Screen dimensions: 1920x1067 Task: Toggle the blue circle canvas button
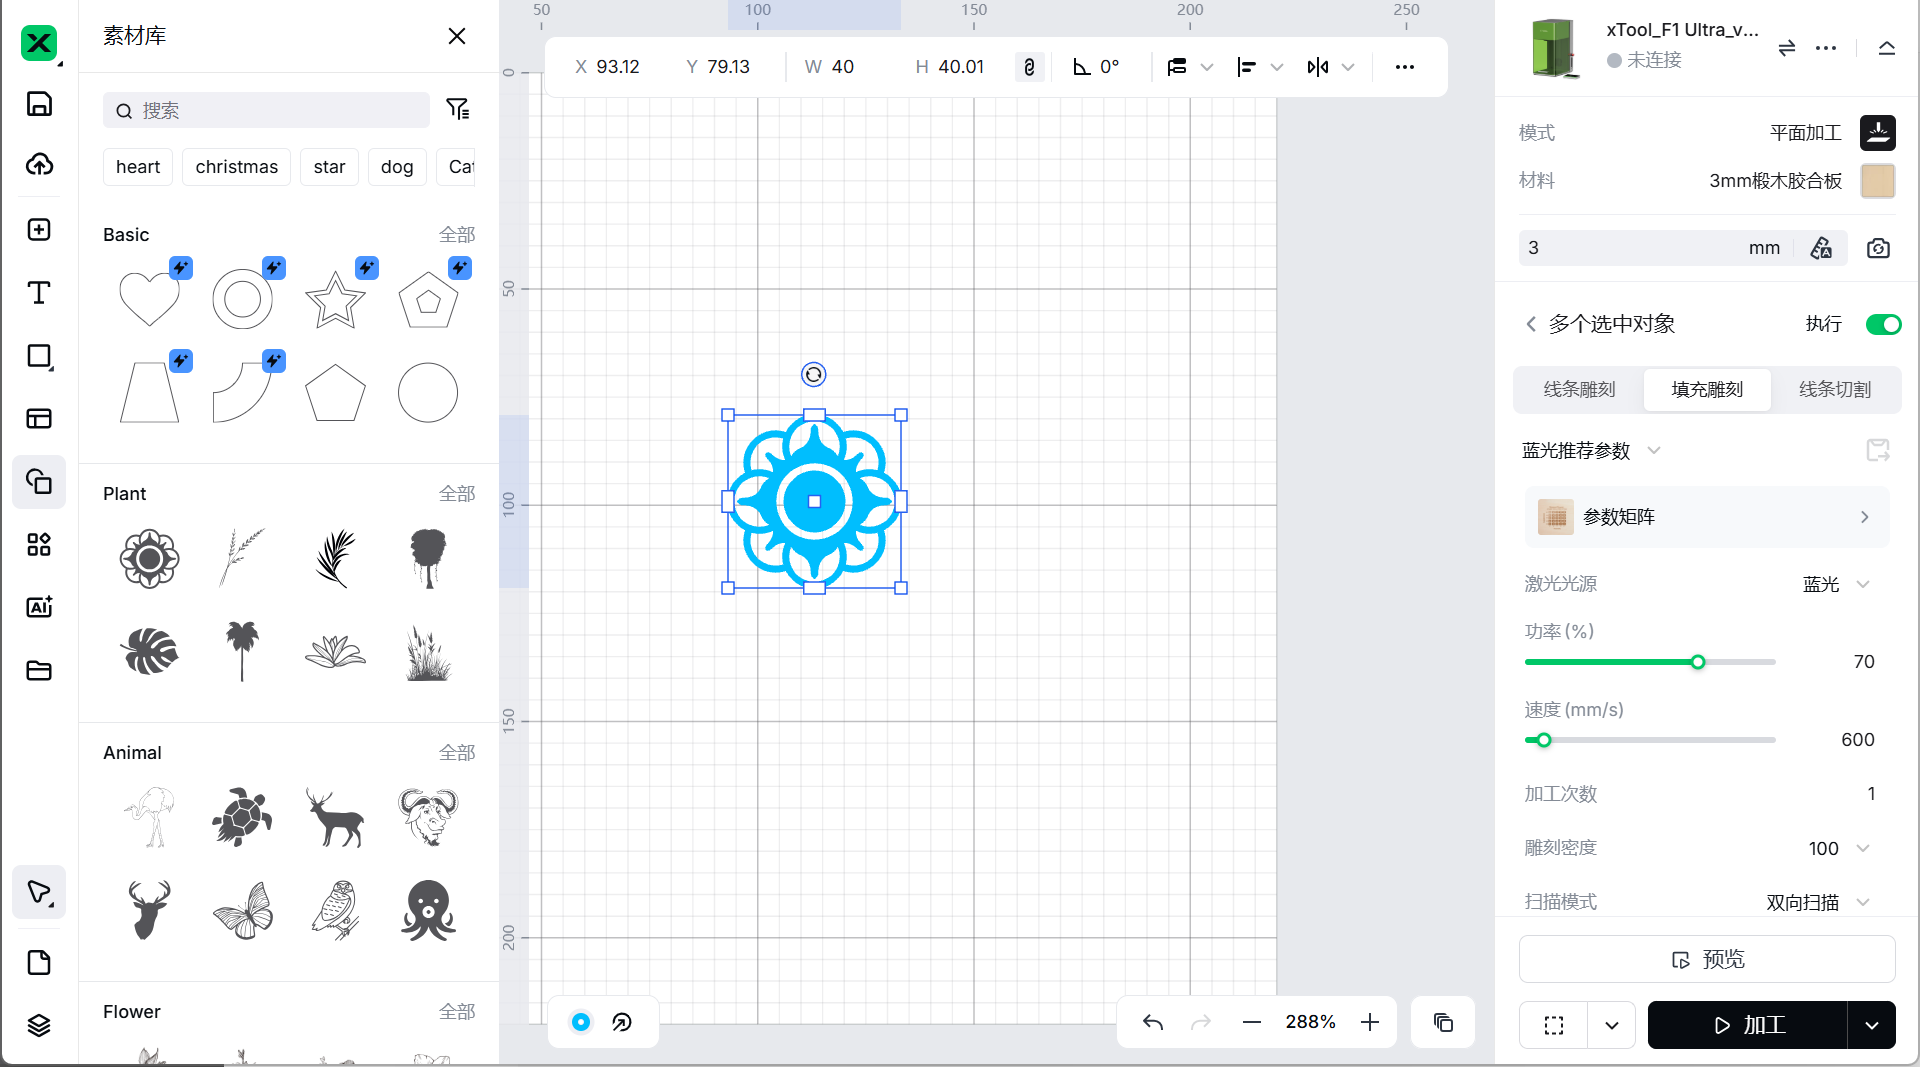(x=581, y=1022)
